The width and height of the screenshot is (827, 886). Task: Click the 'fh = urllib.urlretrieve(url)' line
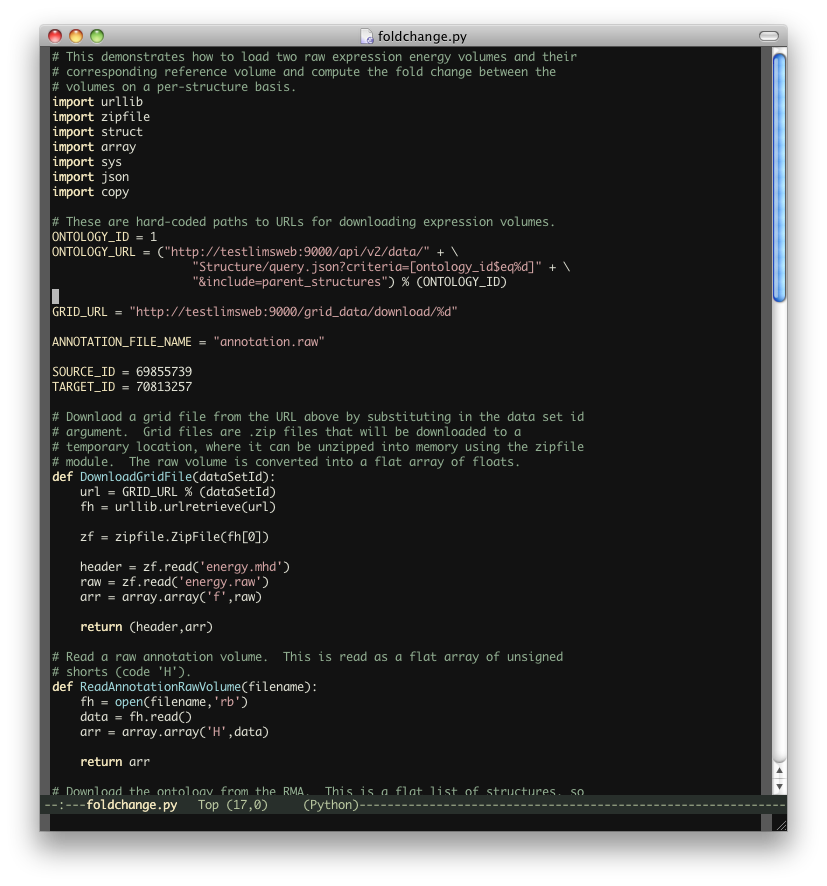[178, 507]
